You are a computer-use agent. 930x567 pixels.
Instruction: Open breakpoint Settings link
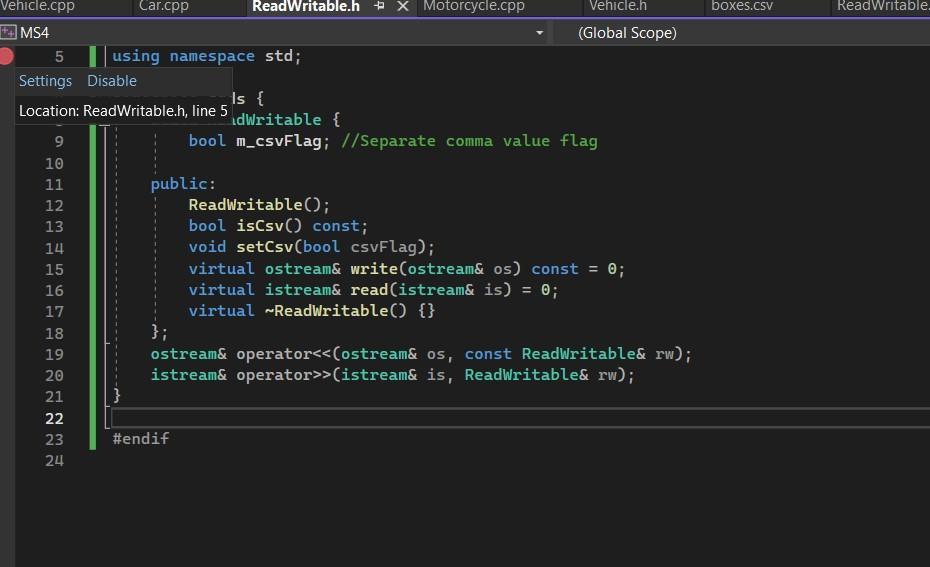(45, 81)
